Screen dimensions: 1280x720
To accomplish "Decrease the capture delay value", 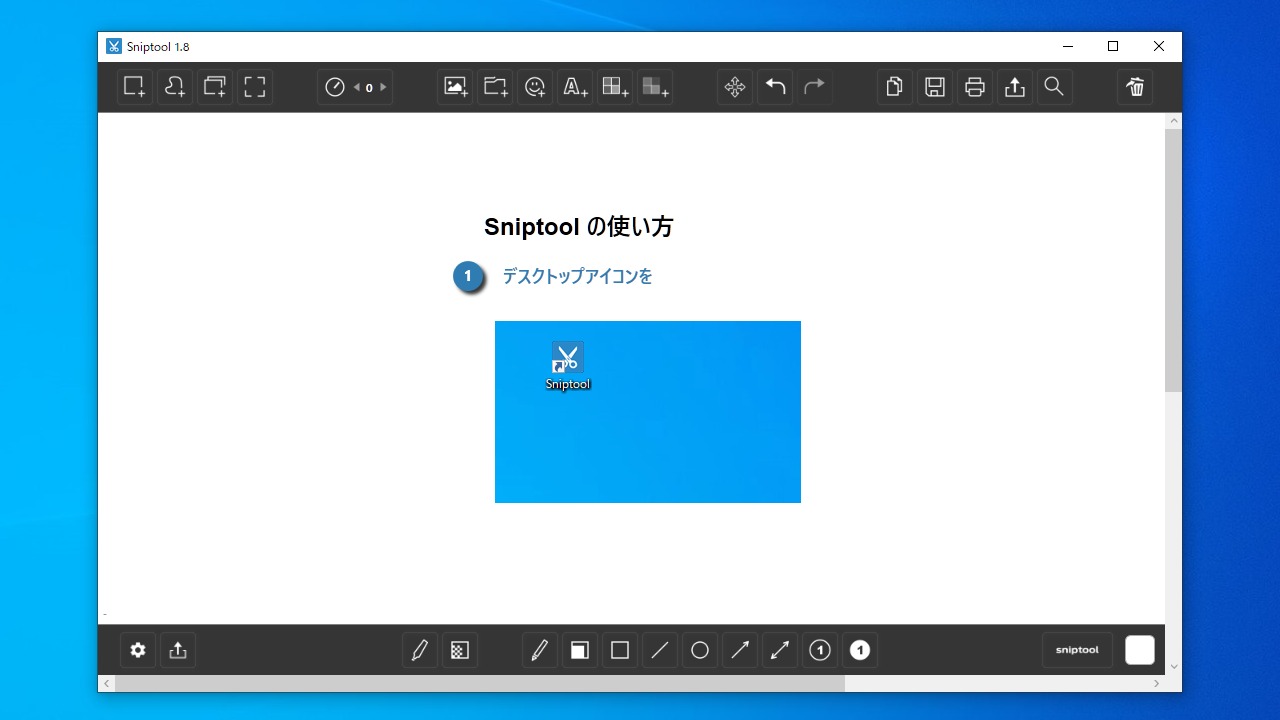I will coord(357,87).
